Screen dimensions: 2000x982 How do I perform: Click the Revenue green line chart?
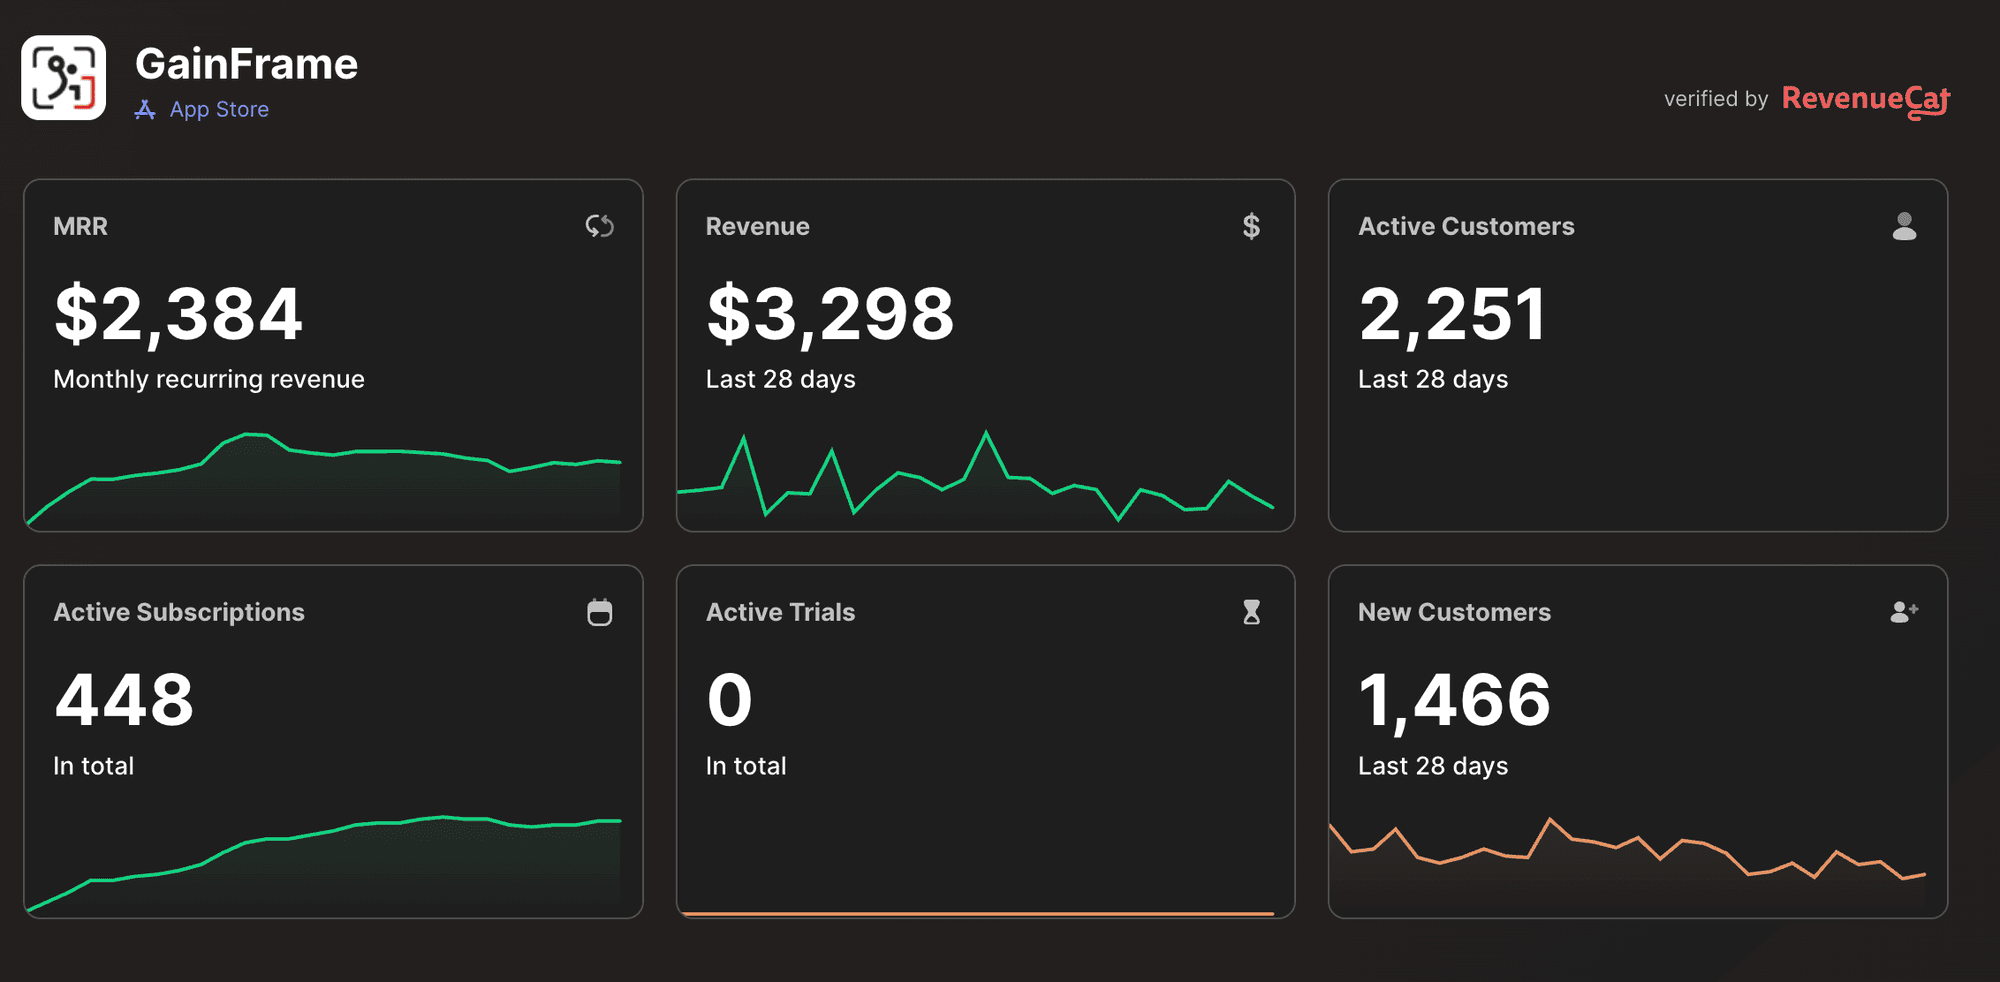point(975,476)
